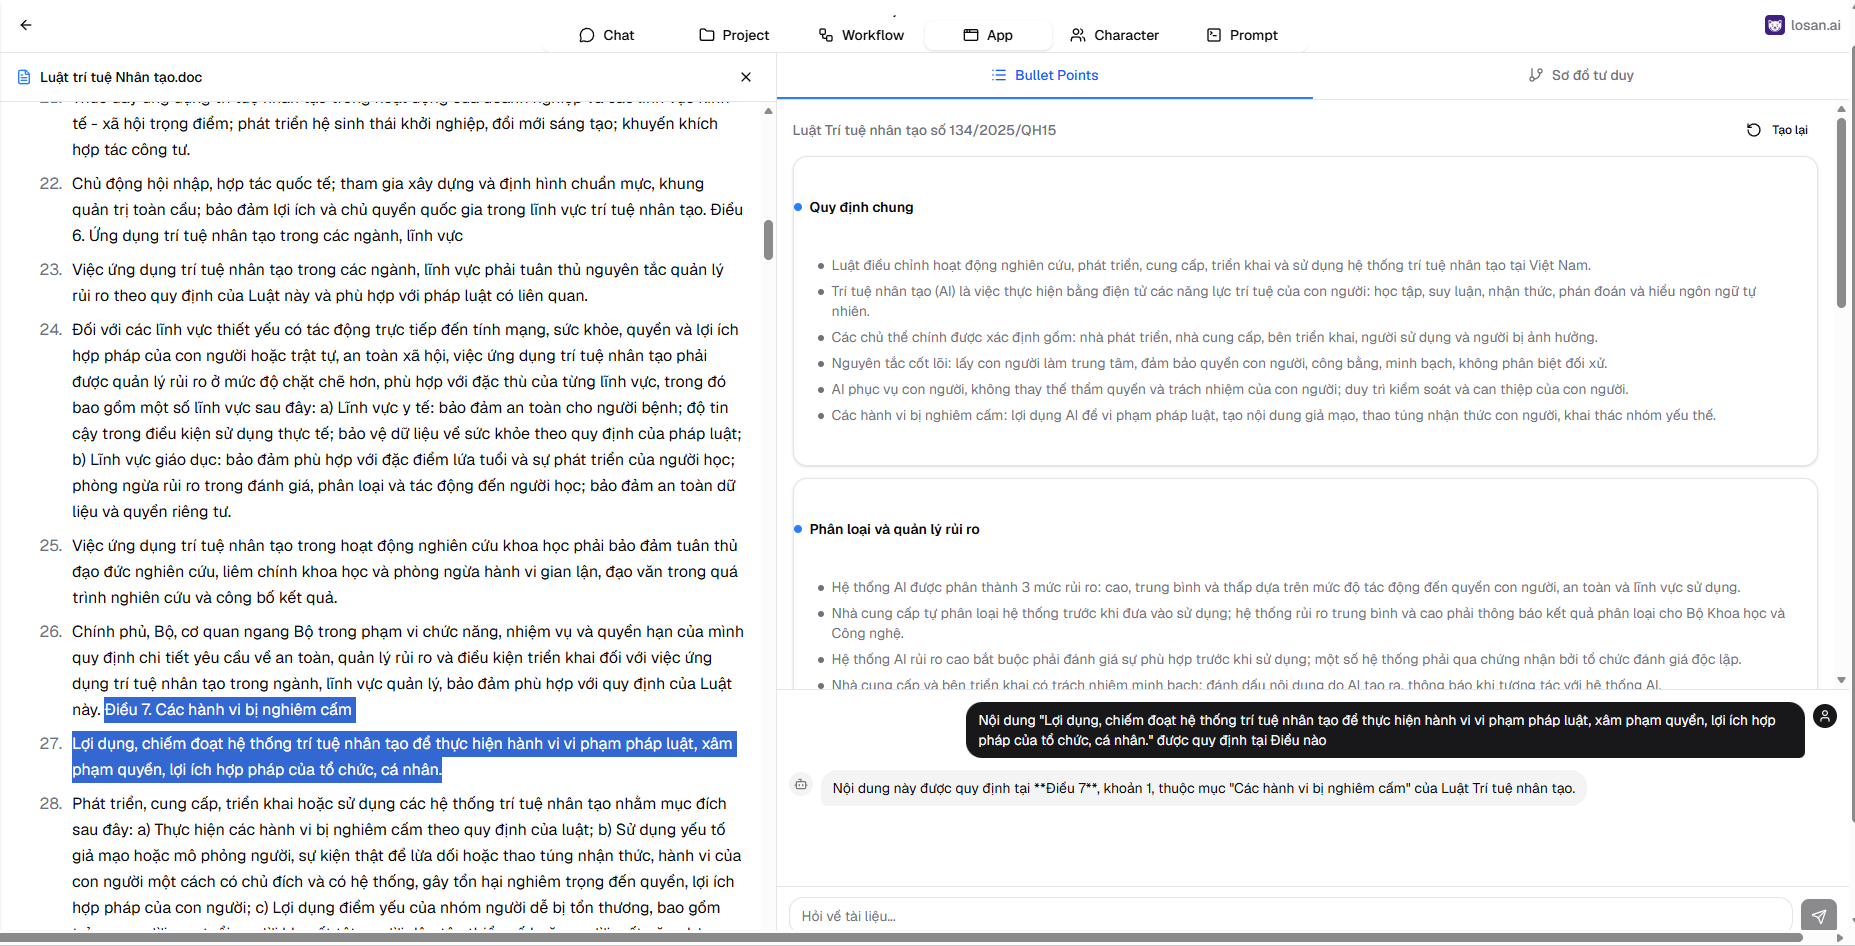Click the Phân loại và quản lý rủi ro heading
Screen dimensions: 1855x946
pyautogui.click(x=894, y=529)
